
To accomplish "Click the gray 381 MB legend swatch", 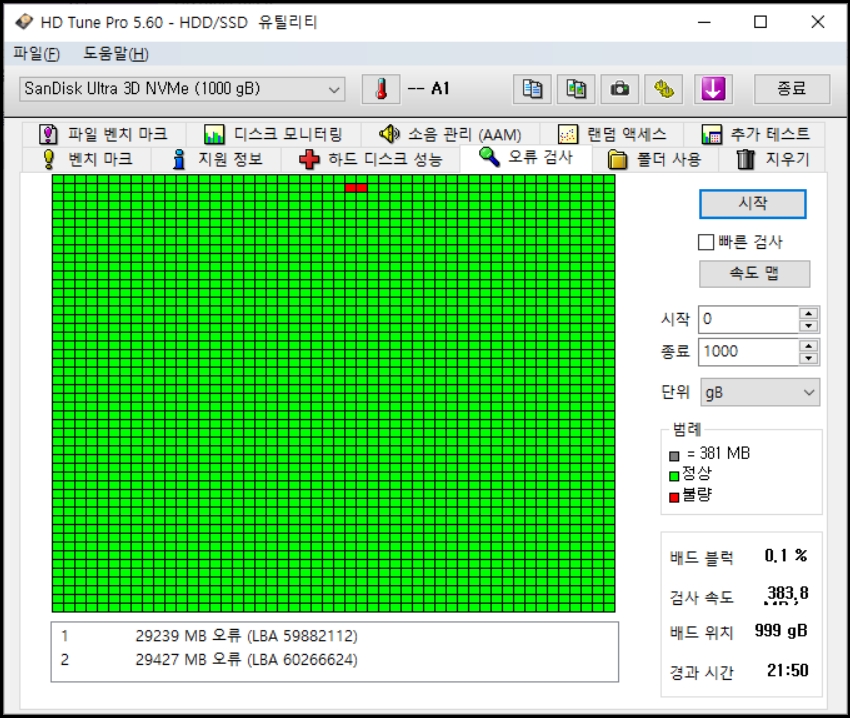I will (x=674, y=456).
